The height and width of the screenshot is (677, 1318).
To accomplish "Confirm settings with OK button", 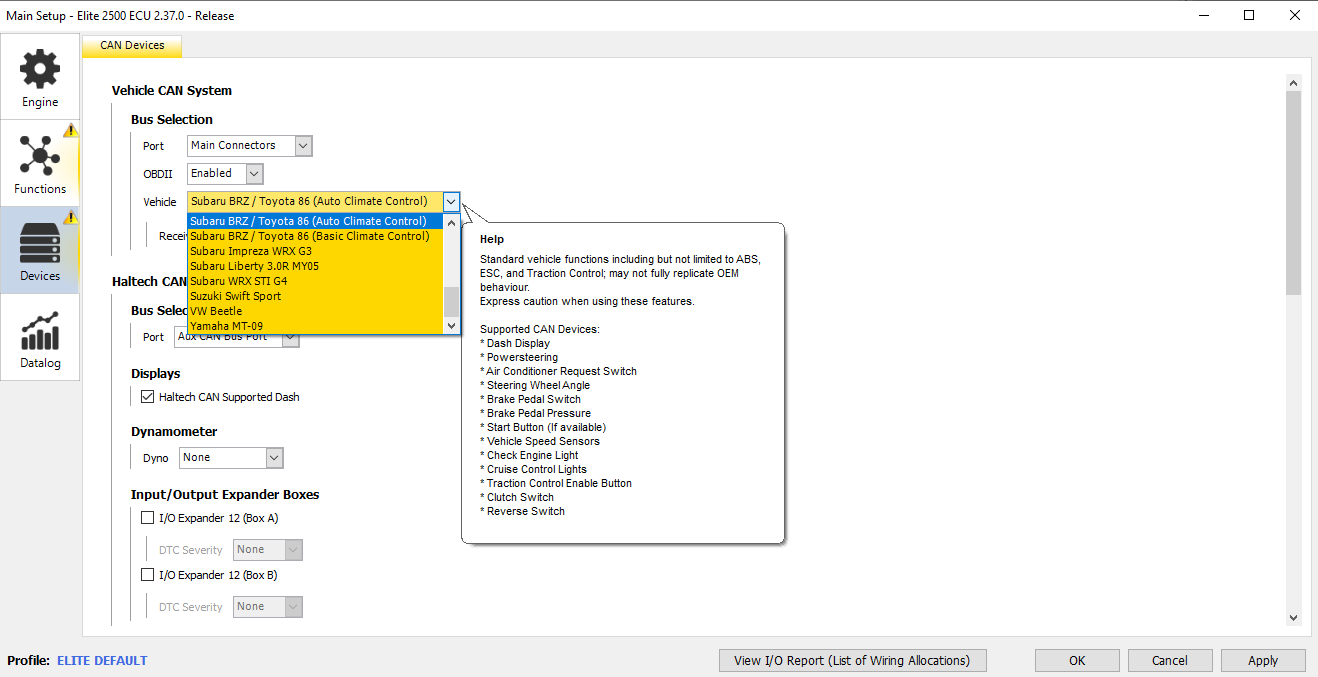I will tap(1077, 660).
